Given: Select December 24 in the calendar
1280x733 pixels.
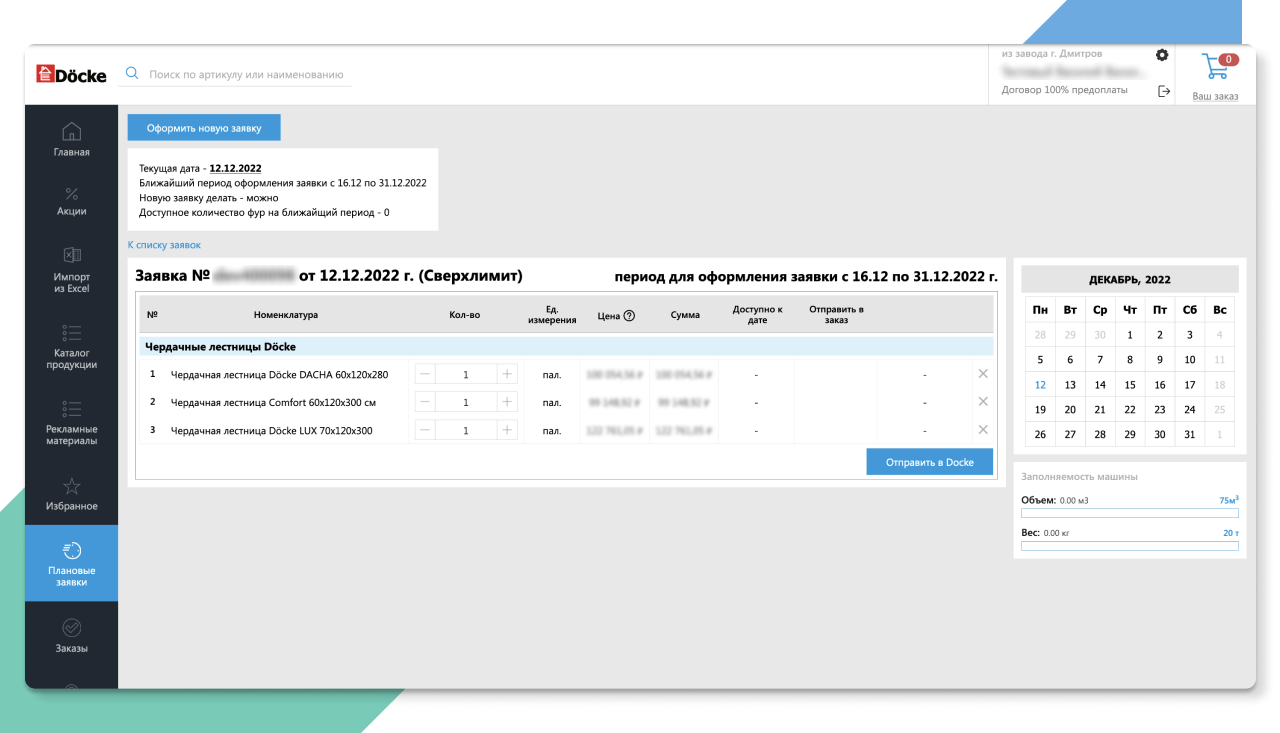Looking at the screenshot, I should point(1189,410).
